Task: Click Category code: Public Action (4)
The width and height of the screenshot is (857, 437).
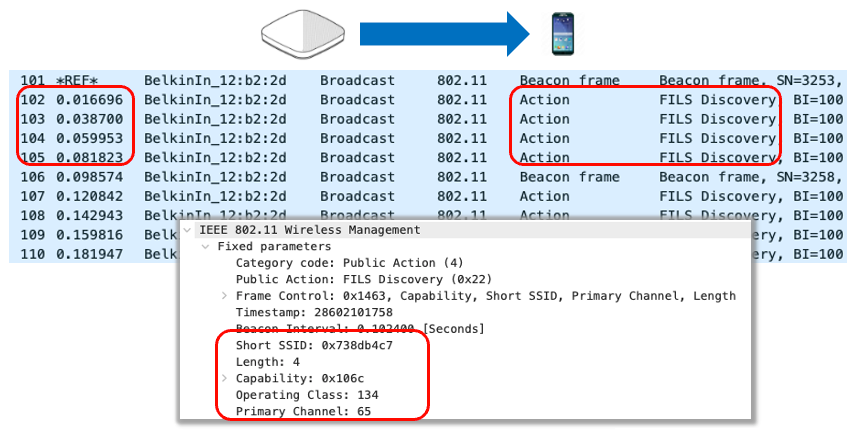Action: [350, 263]
